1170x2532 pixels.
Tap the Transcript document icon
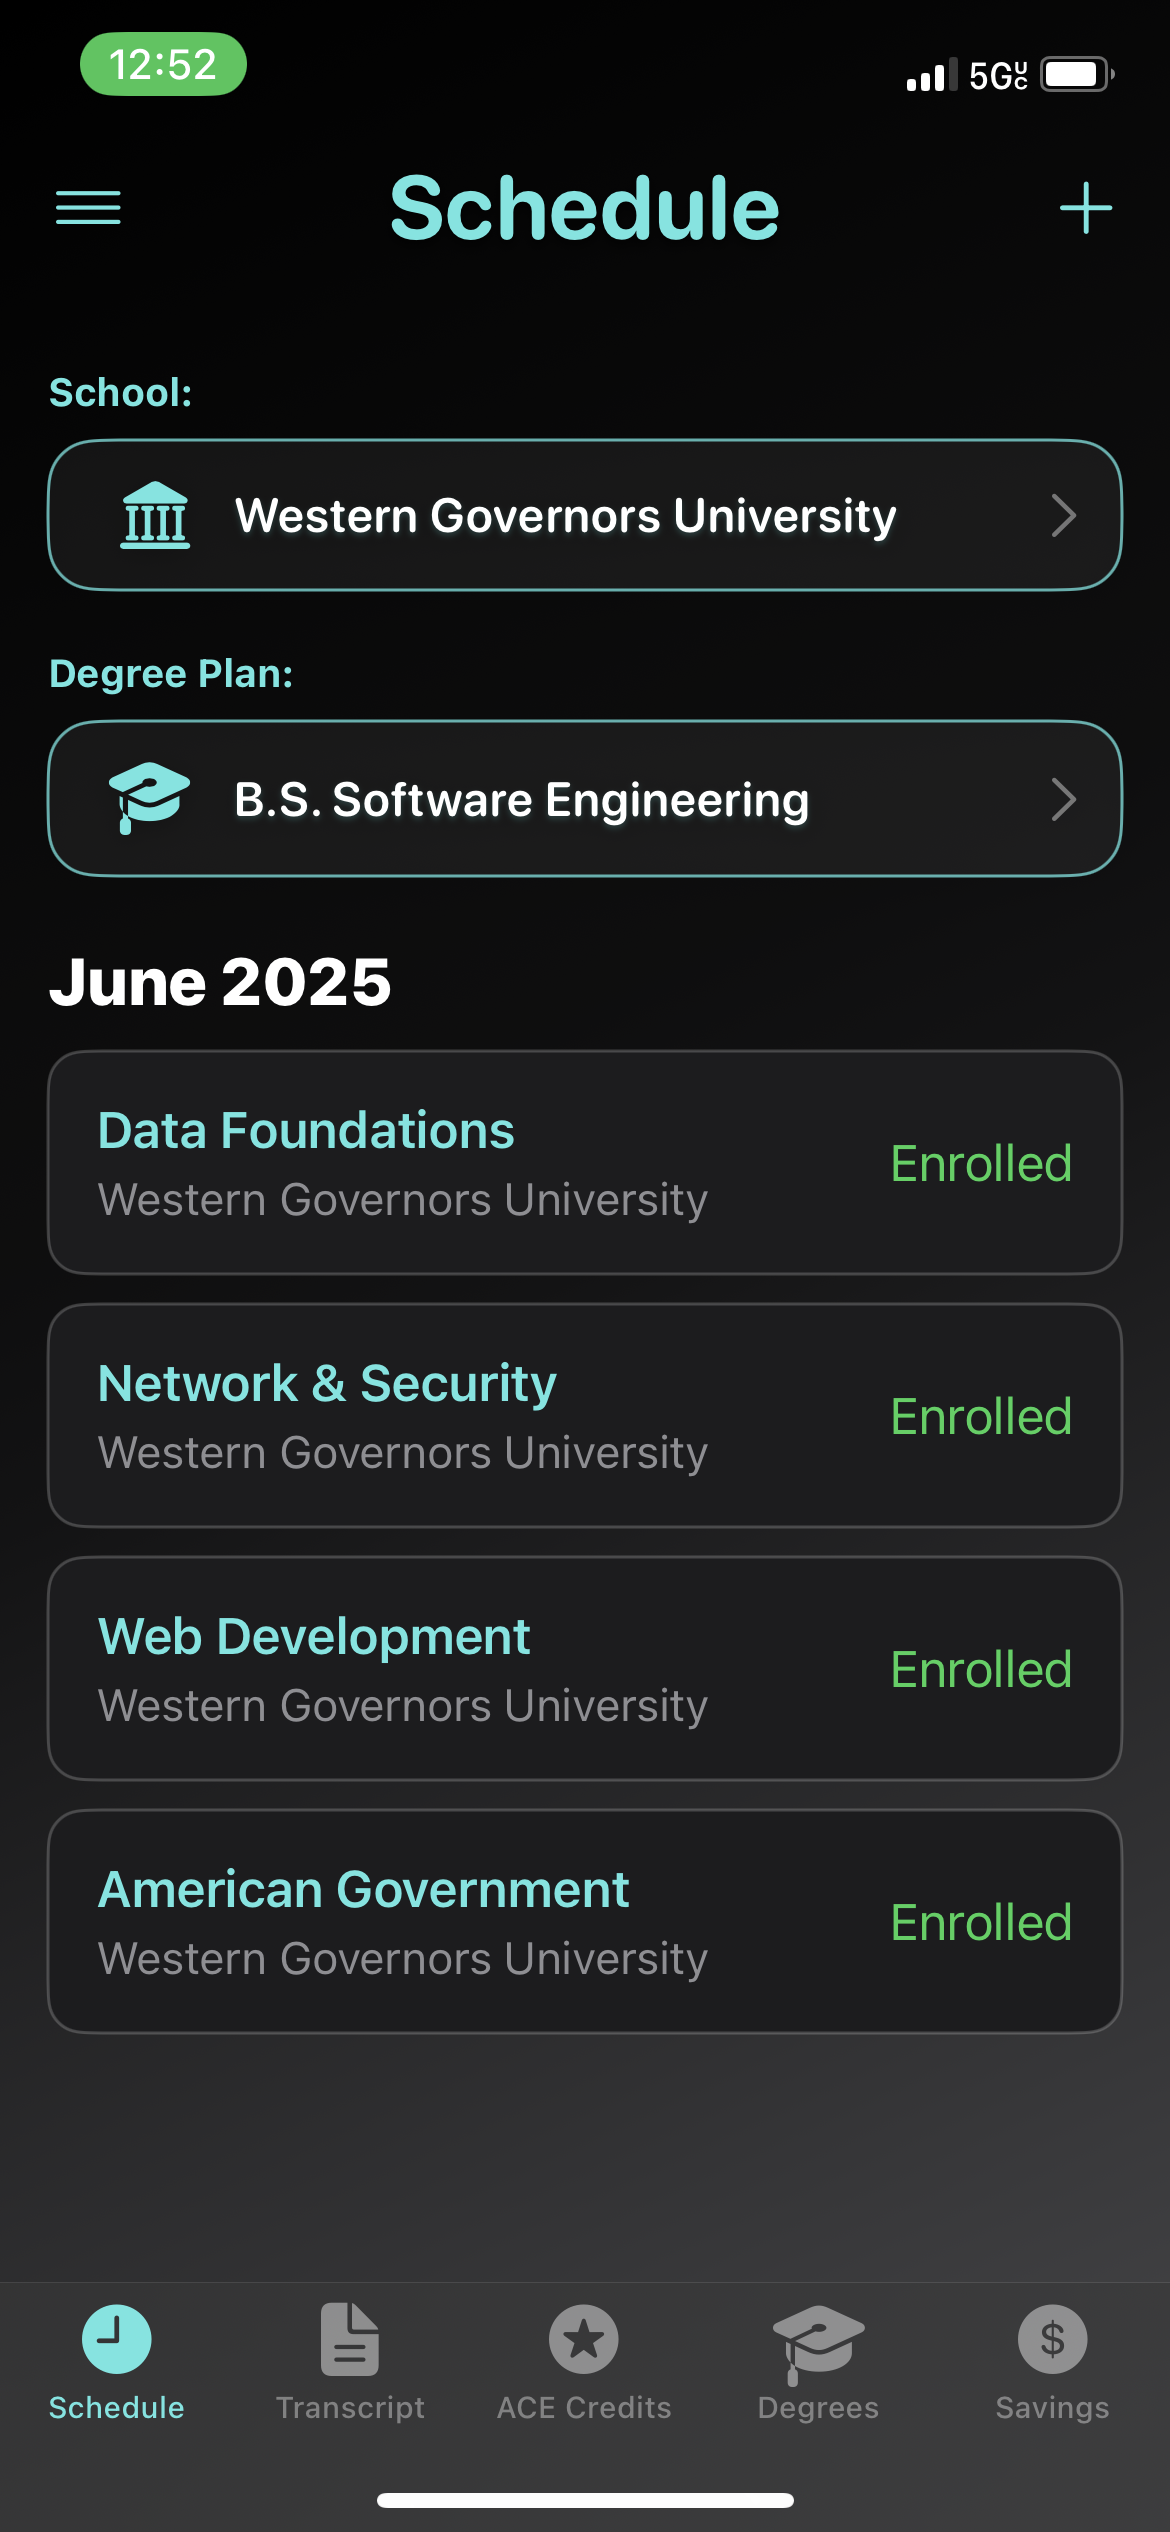[350, 2338]
